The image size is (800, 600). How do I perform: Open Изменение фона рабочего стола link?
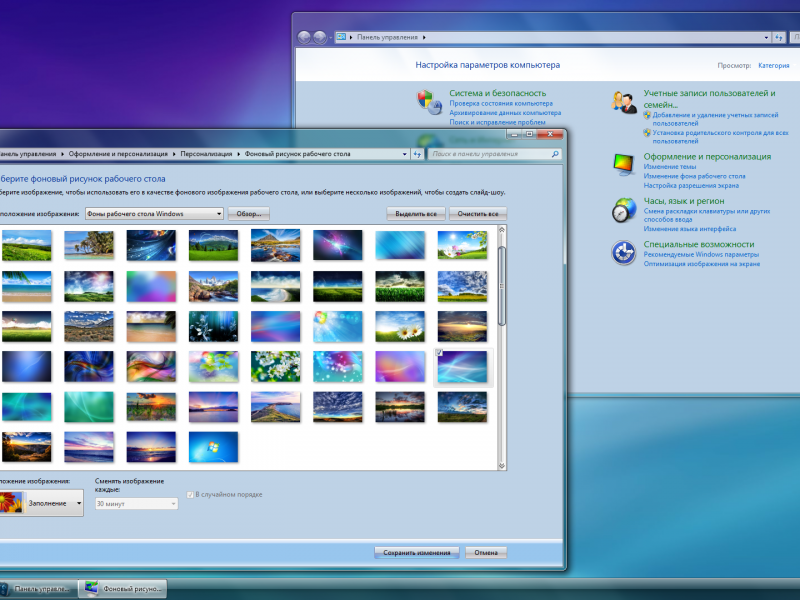[x=694, y=176]
